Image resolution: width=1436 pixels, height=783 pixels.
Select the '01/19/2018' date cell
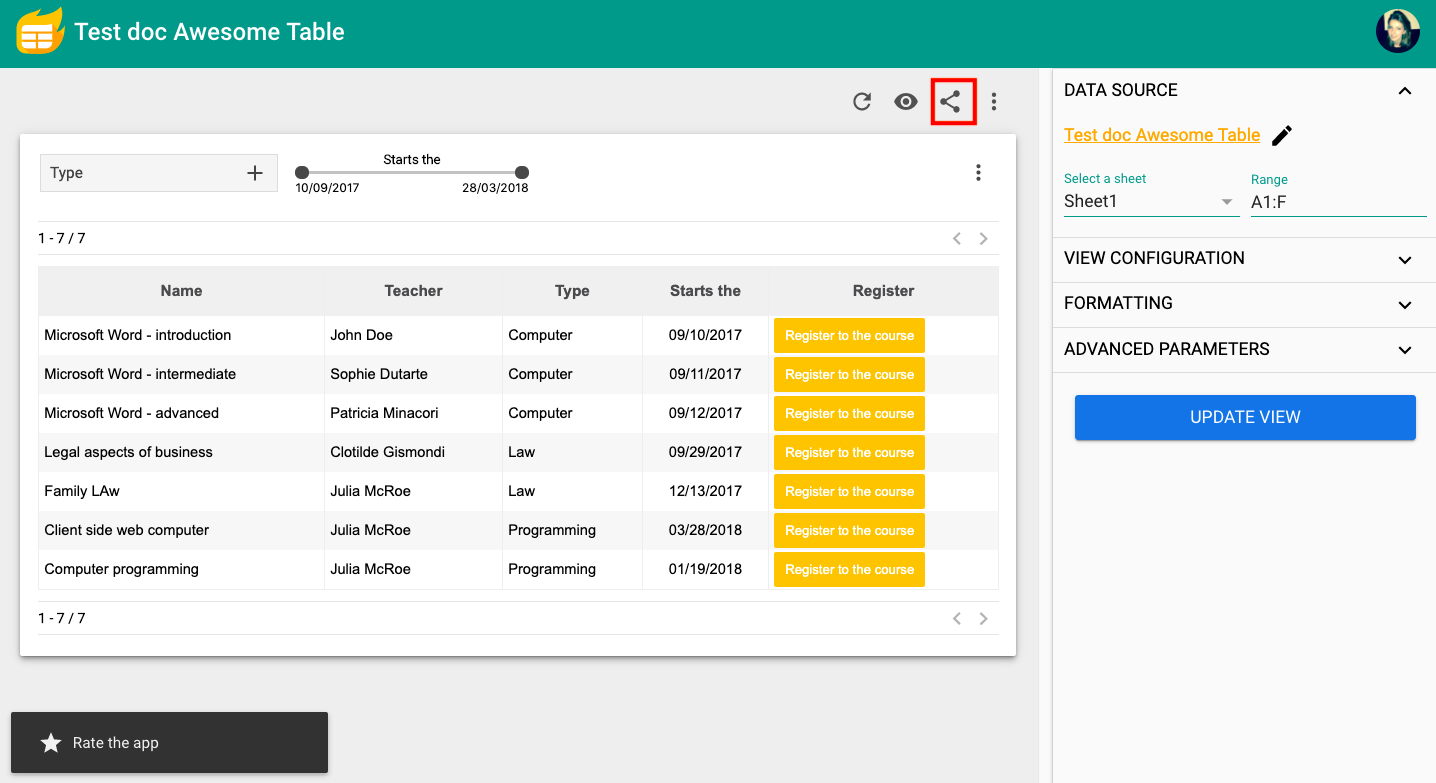coord(705,569)
